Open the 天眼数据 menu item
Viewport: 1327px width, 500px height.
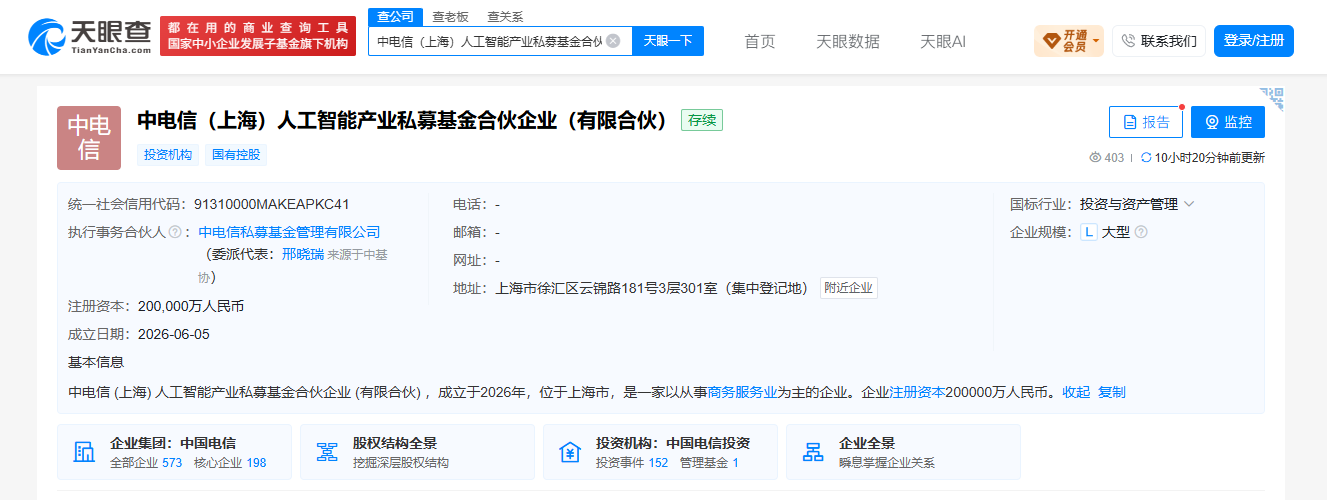tap(848, 41)
